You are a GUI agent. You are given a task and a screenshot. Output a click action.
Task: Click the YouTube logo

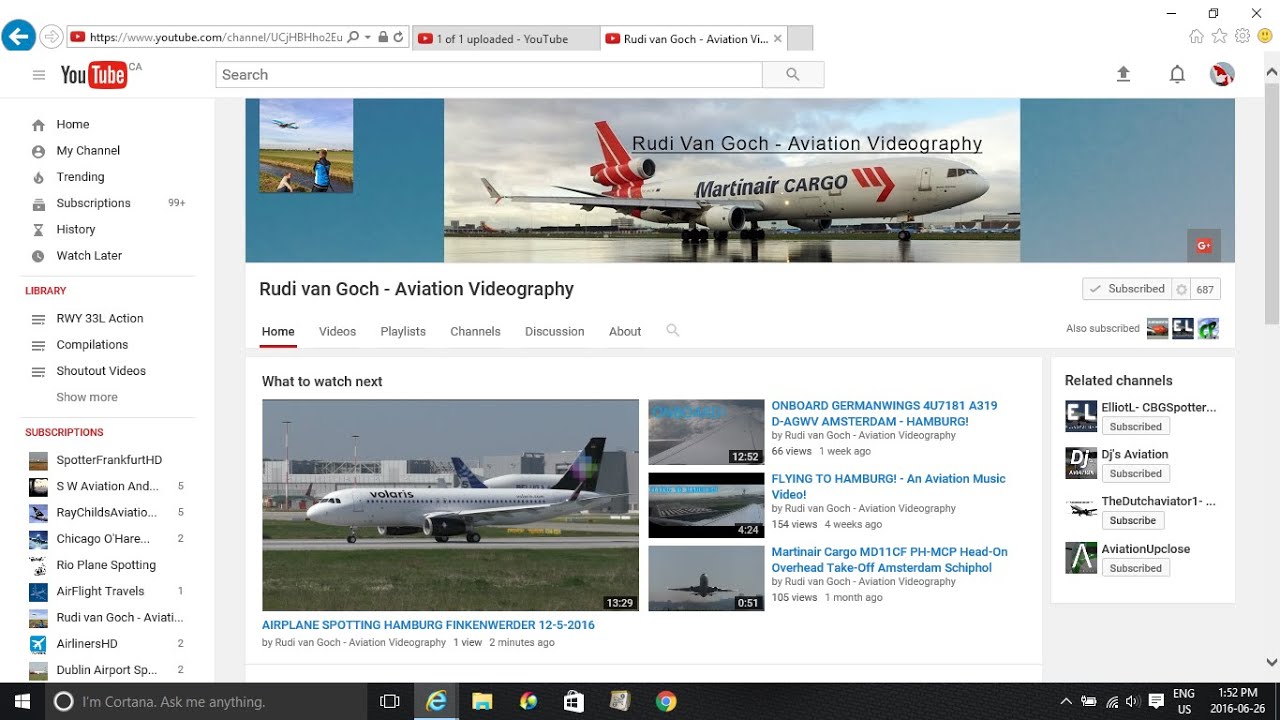tap(94, 75)
